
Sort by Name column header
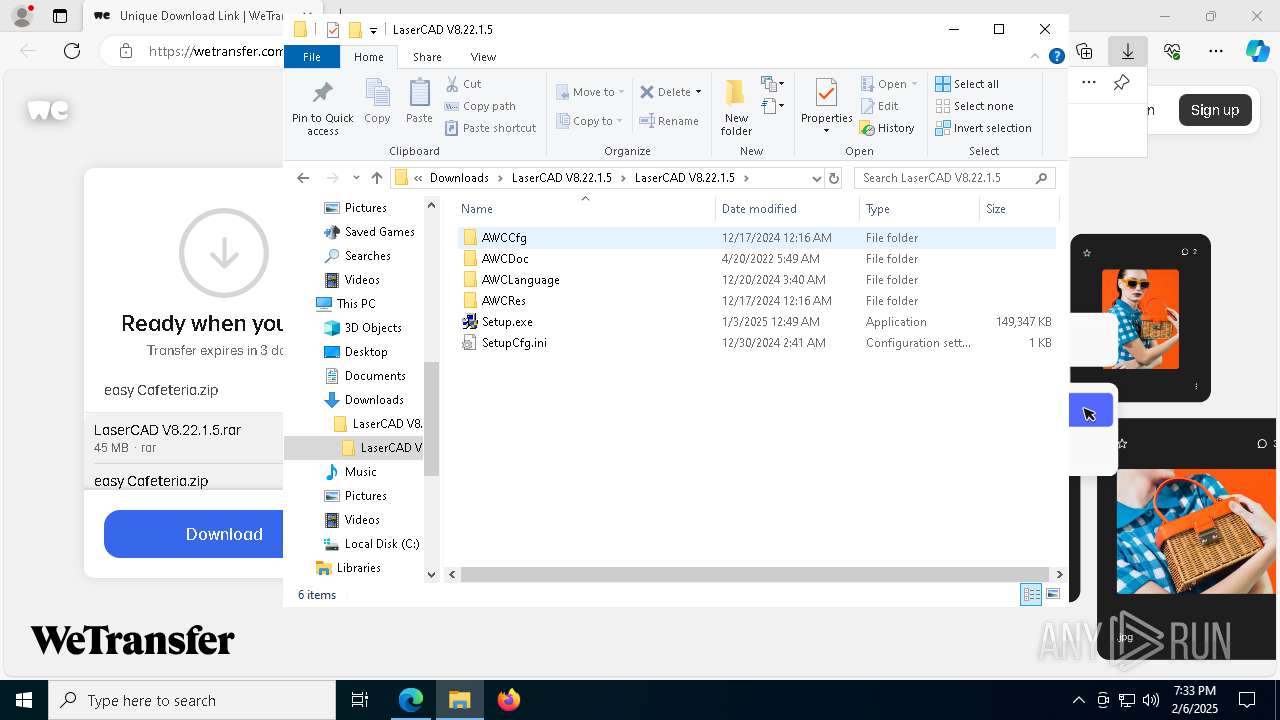click(x=585, y=209)
